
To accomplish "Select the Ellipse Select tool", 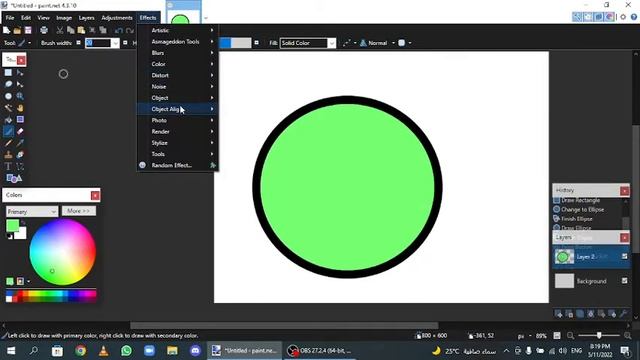I will [x=8, y=96].
